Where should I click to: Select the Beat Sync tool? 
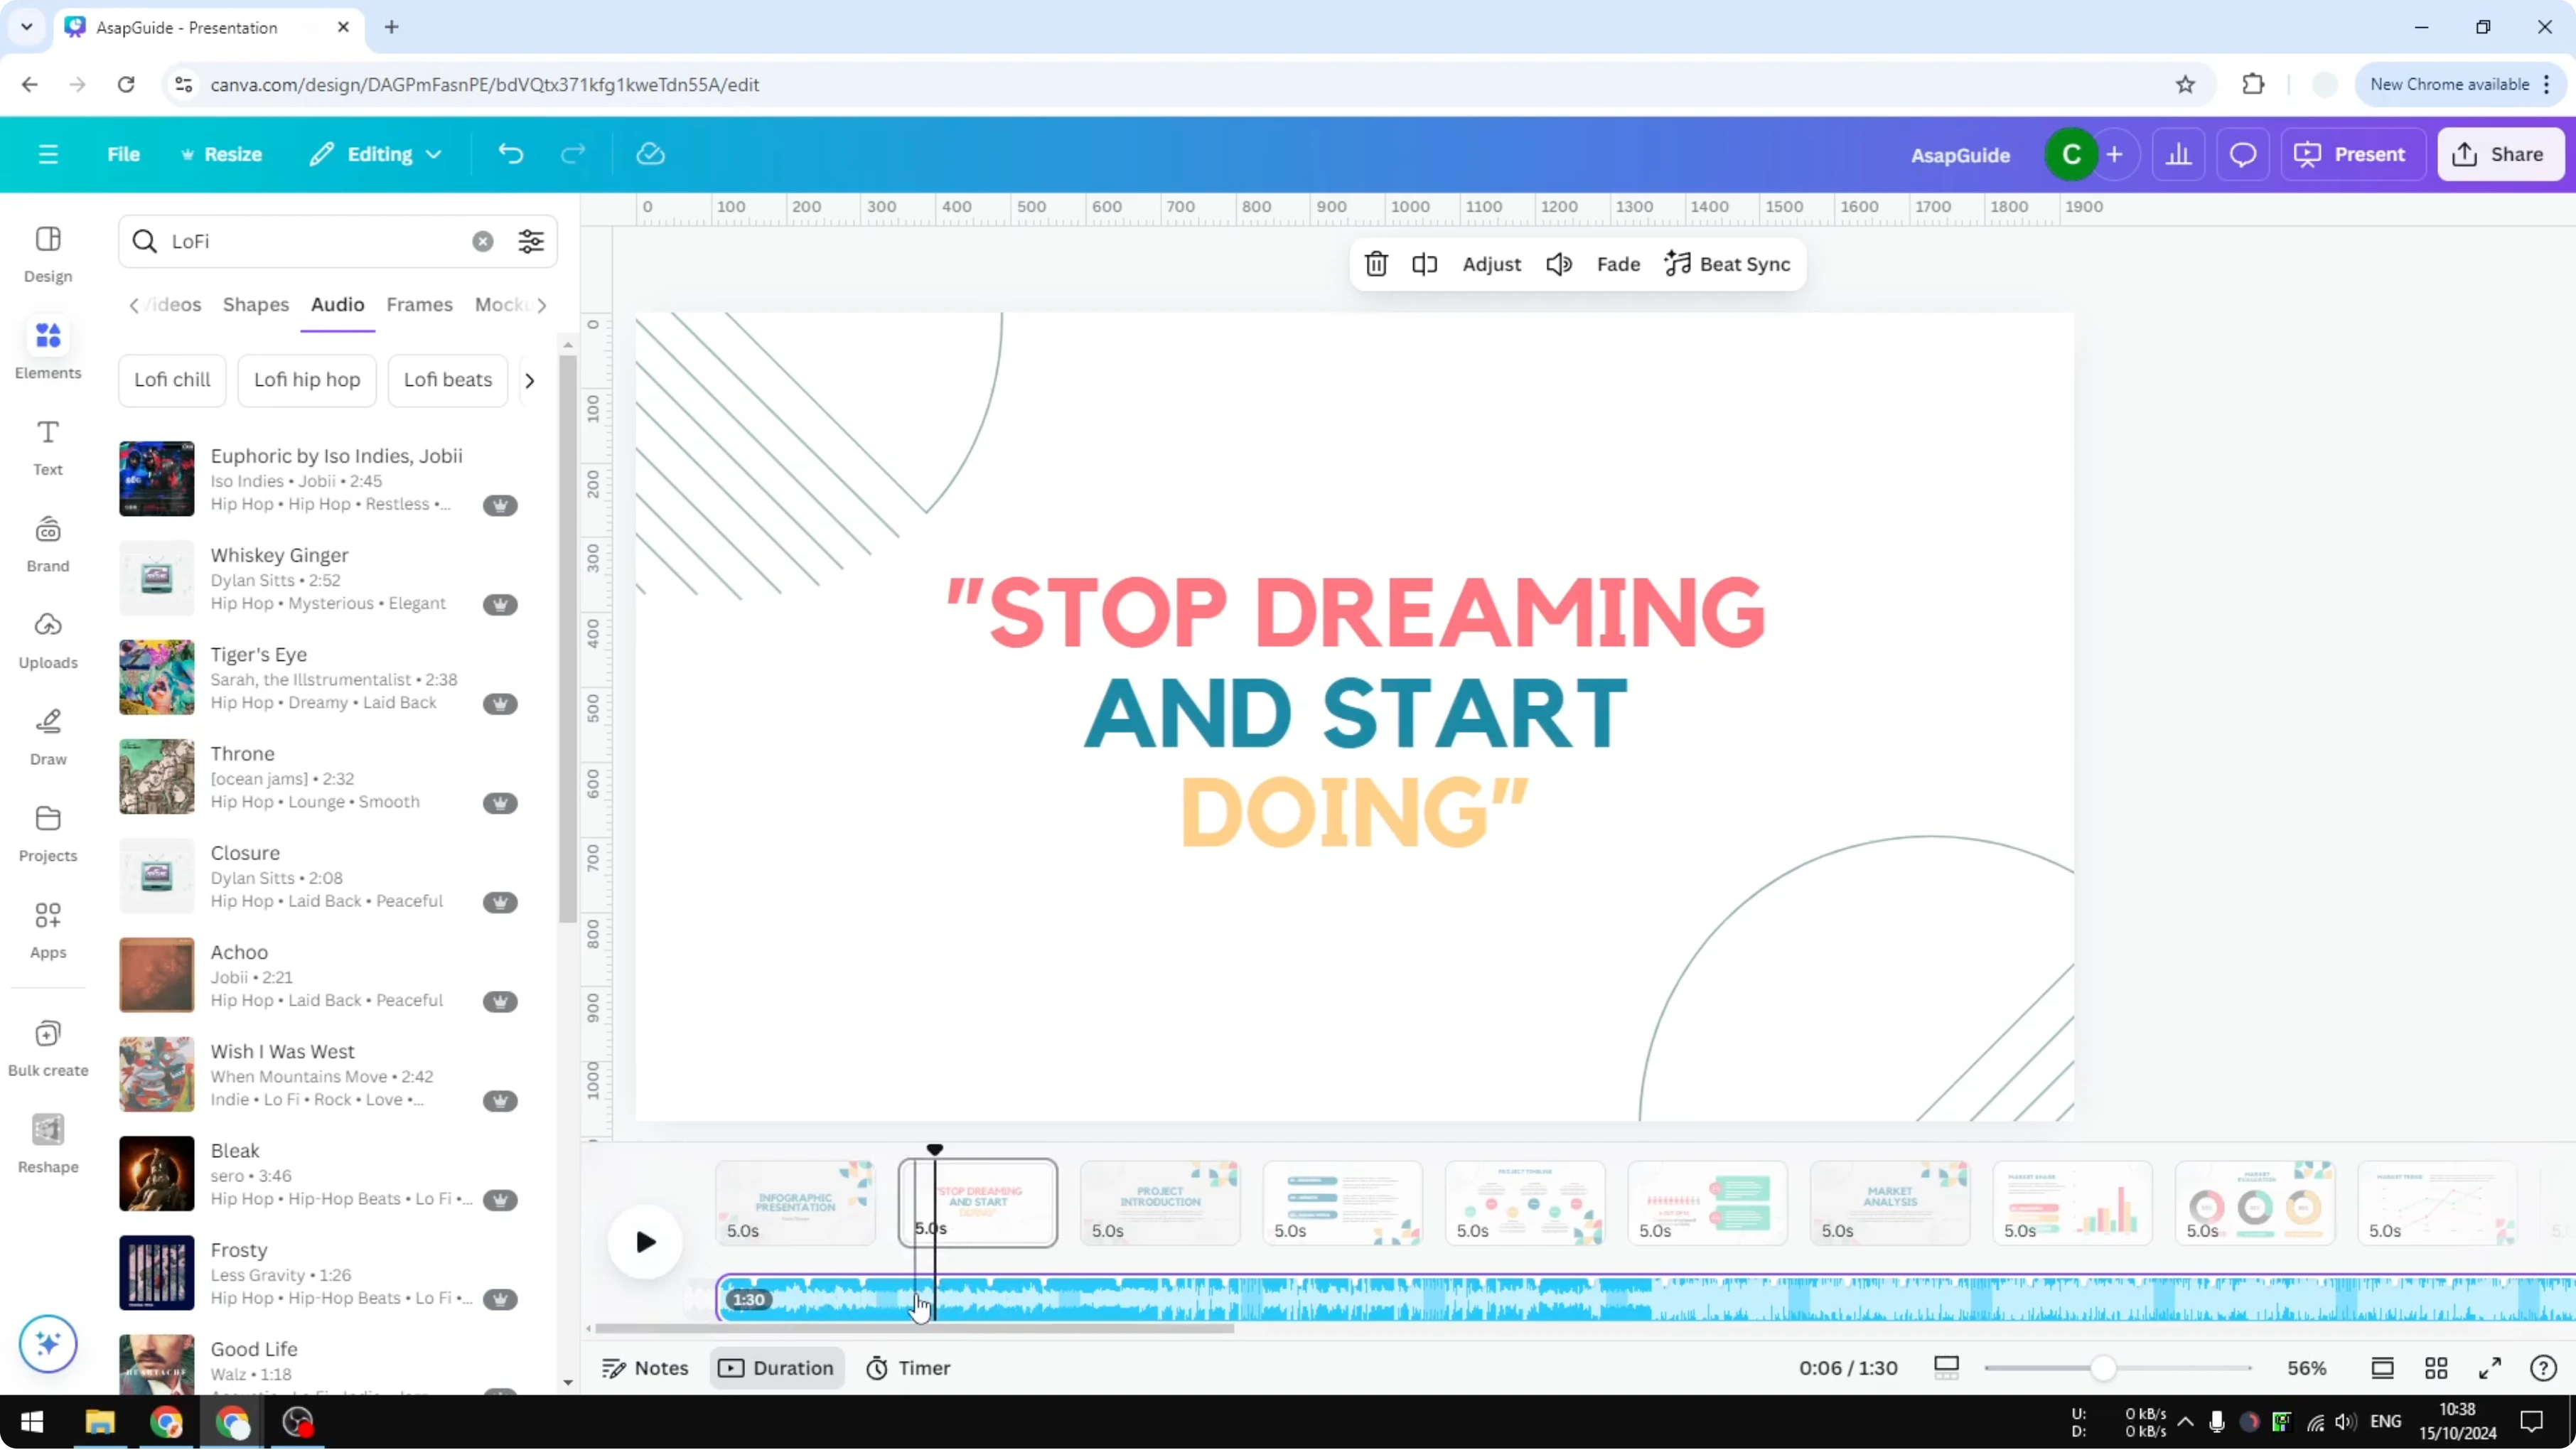click(x=1728, y=264)
